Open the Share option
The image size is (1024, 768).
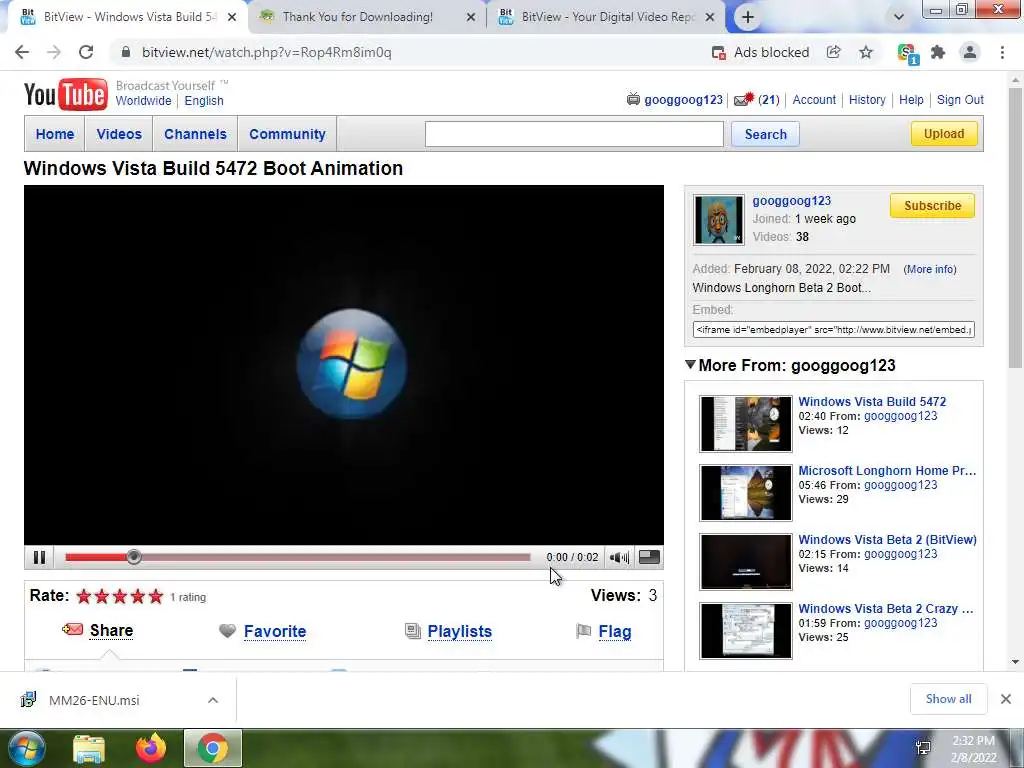point(112,630)
